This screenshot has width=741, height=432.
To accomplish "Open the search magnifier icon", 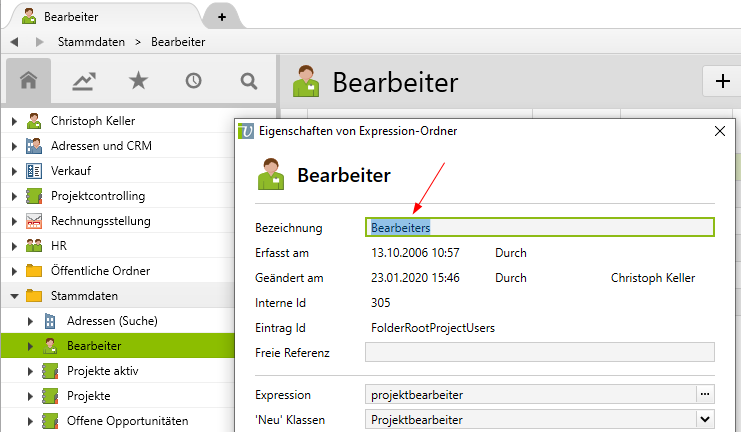I will point(248,82).
